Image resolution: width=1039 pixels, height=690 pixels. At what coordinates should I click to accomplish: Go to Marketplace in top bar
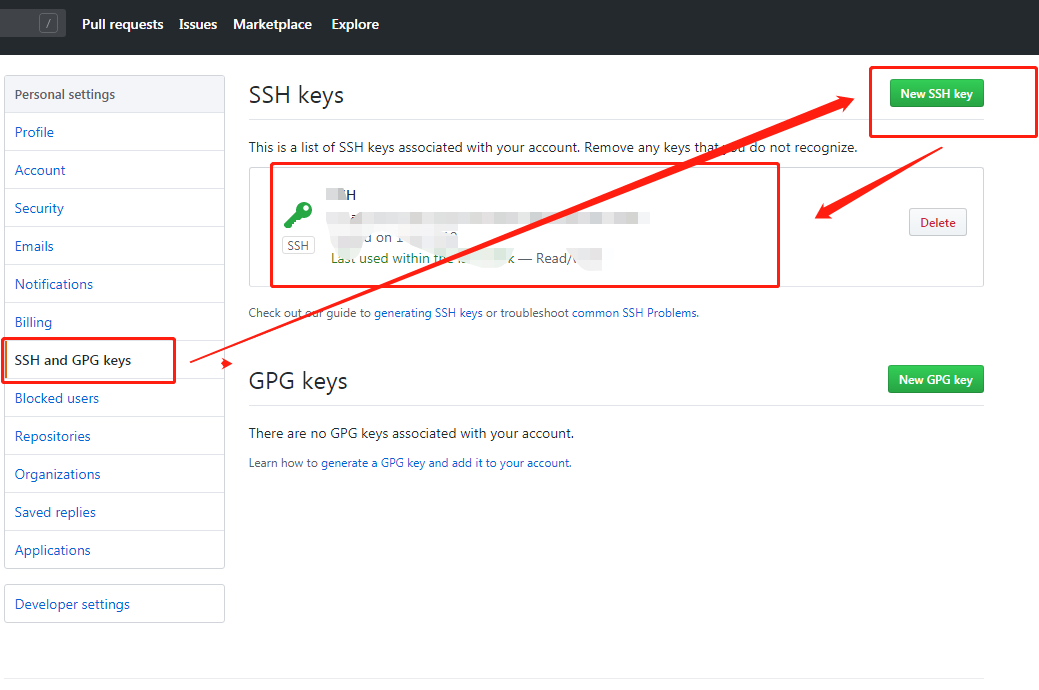pos(272,25)
